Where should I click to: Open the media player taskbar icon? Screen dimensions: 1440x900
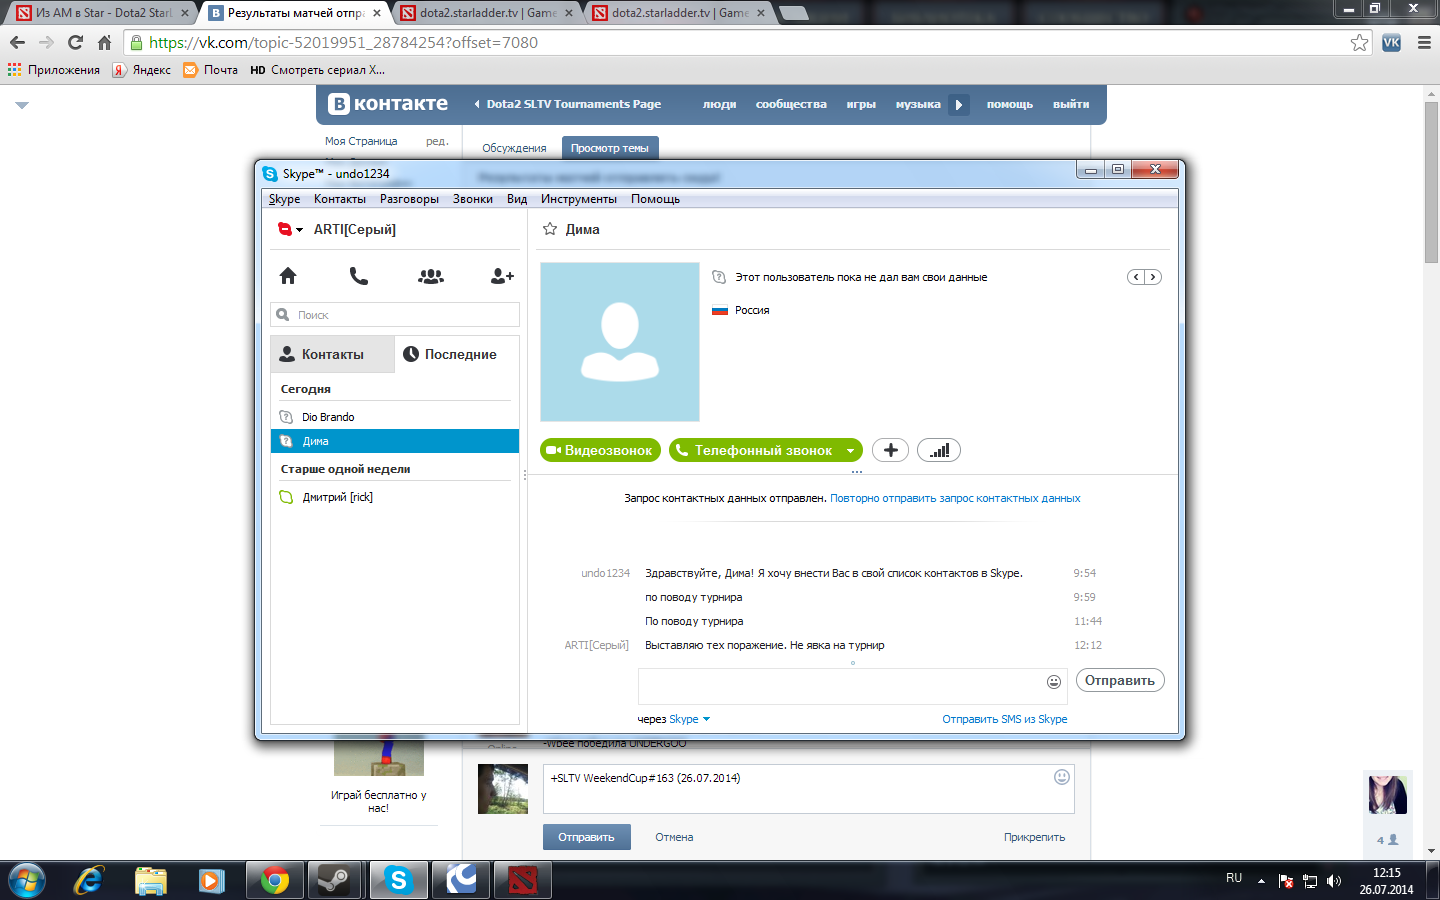point(211,880)
